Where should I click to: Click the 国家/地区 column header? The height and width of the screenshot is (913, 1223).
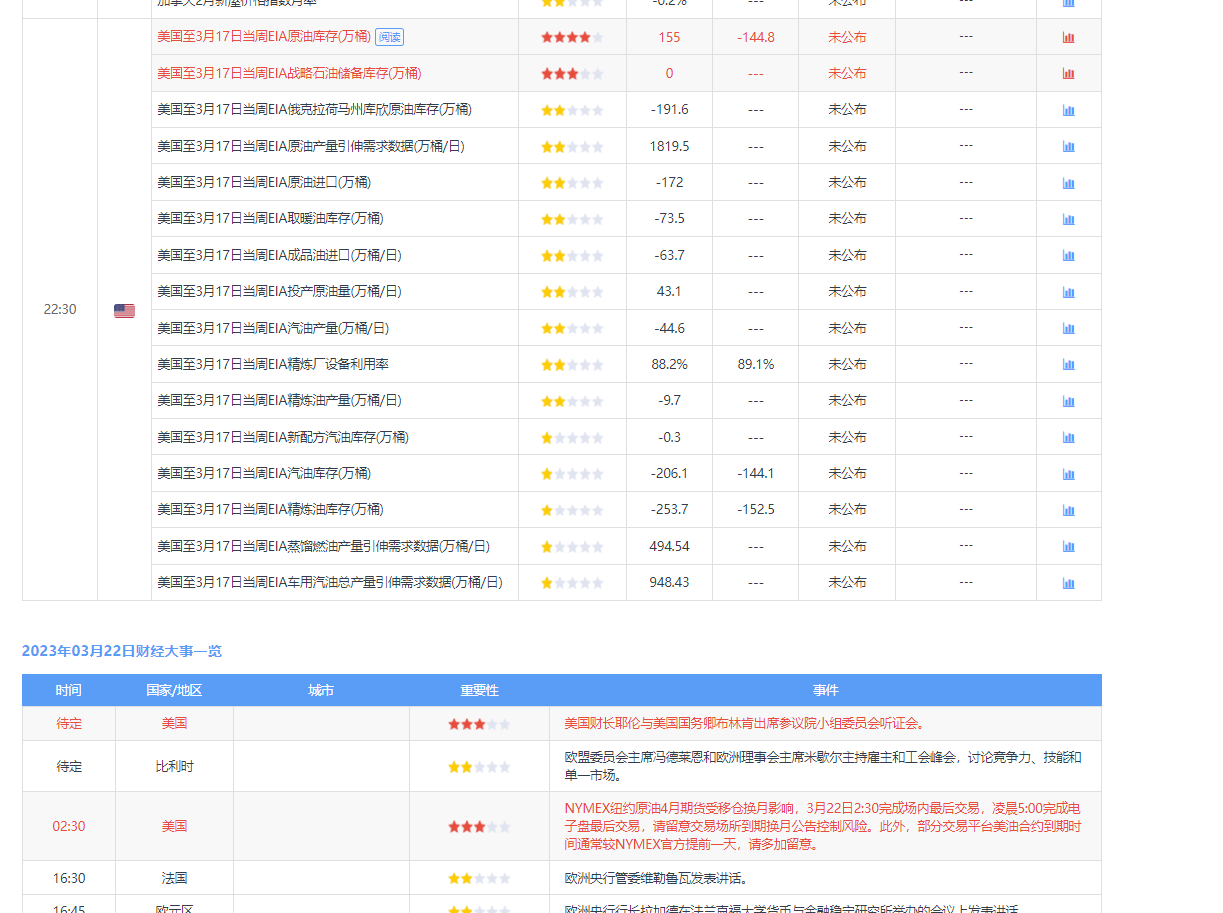coord(174,690)
